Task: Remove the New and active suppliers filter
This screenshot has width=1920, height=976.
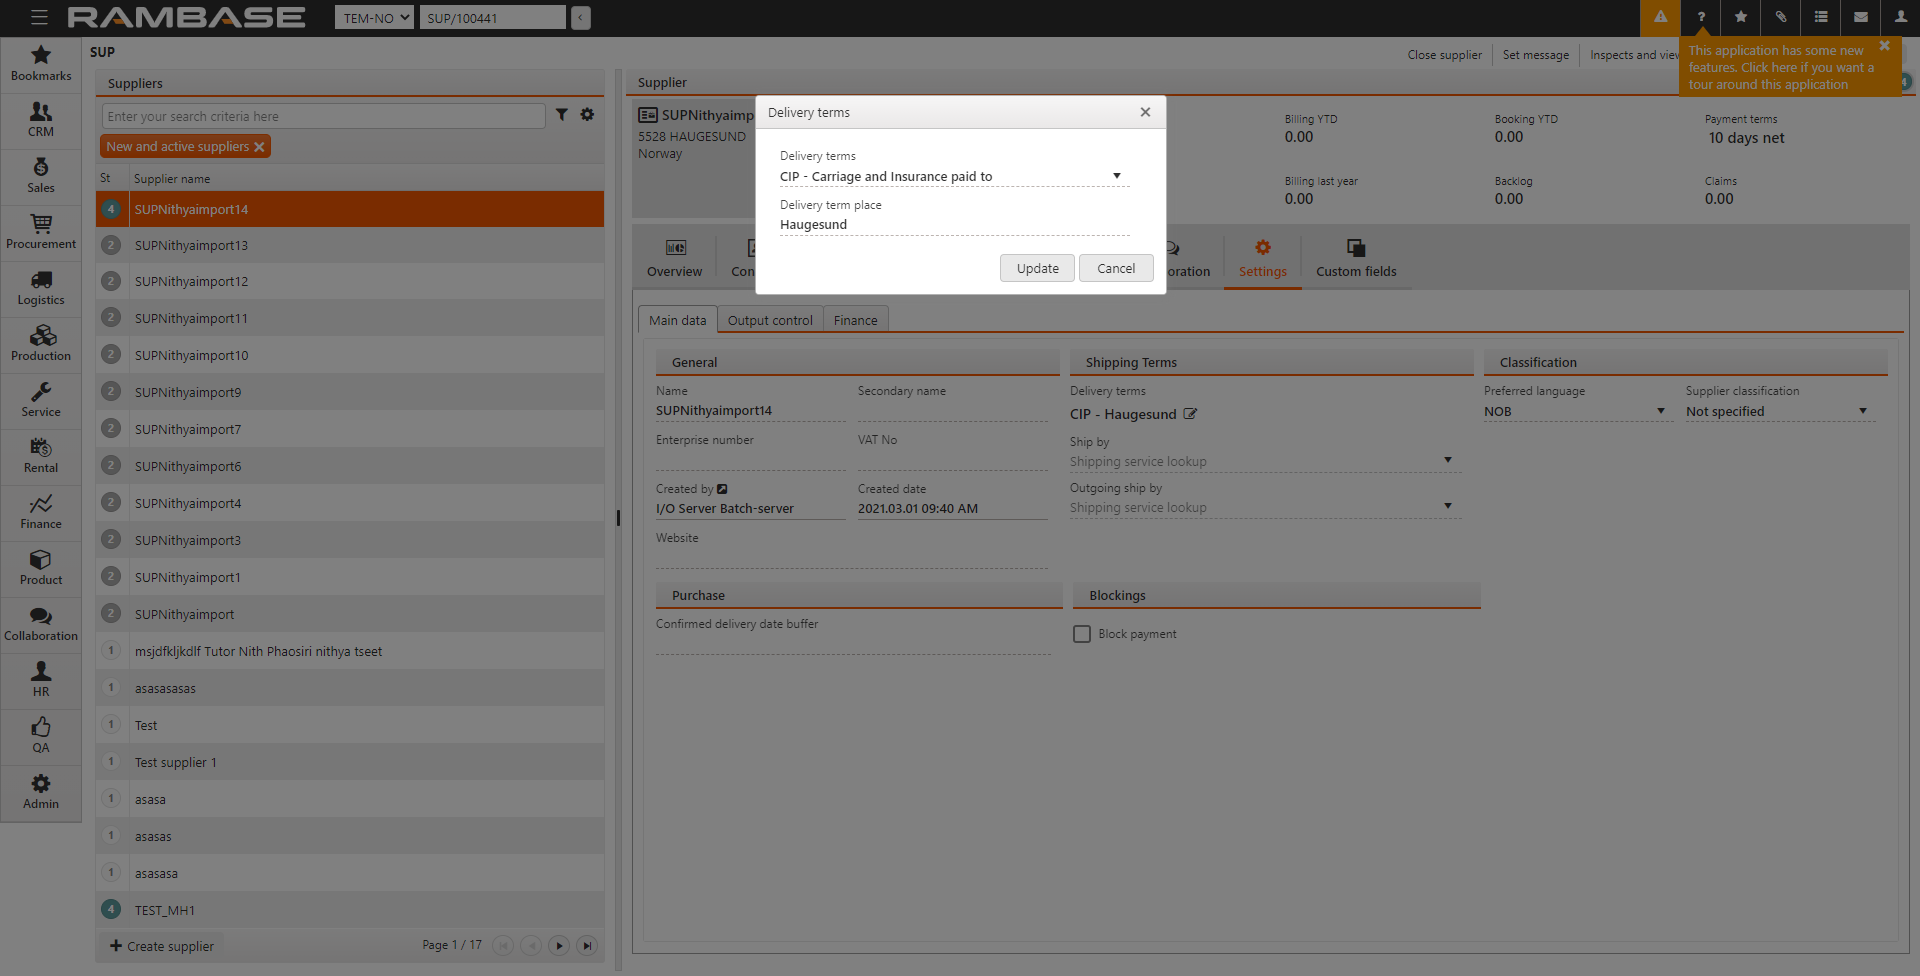Action: coord(259,147)
